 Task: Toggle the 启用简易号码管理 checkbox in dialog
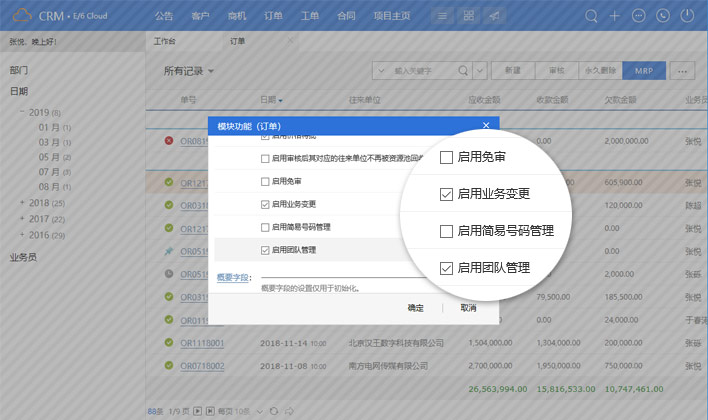(265, 227)
